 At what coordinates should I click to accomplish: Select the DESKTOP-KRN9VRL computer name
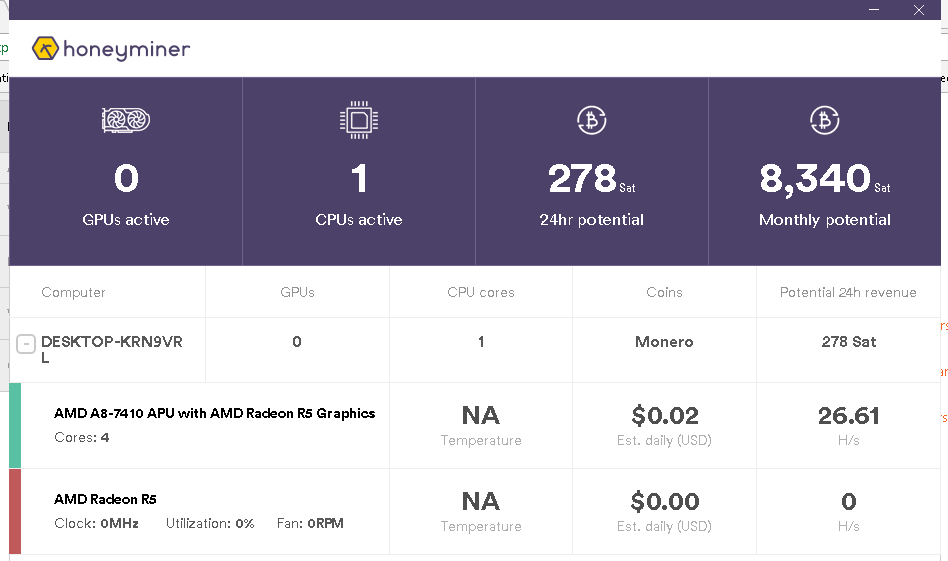click(x=112, y=349)
